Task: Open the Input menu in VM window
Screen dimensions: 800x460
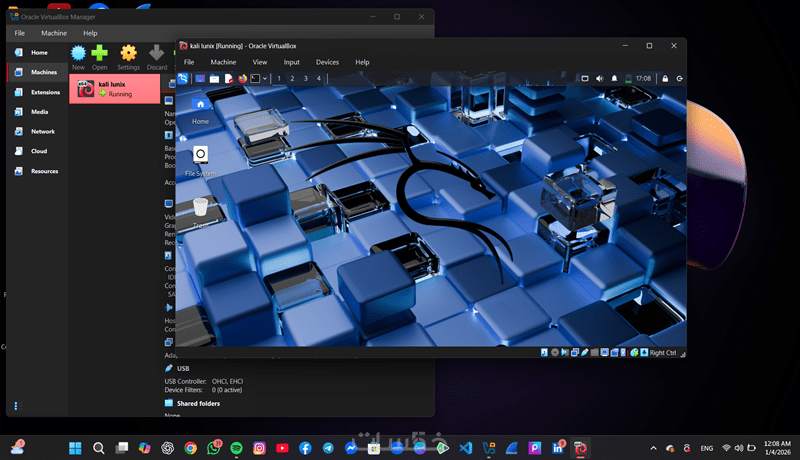Action: pos(292,62)
